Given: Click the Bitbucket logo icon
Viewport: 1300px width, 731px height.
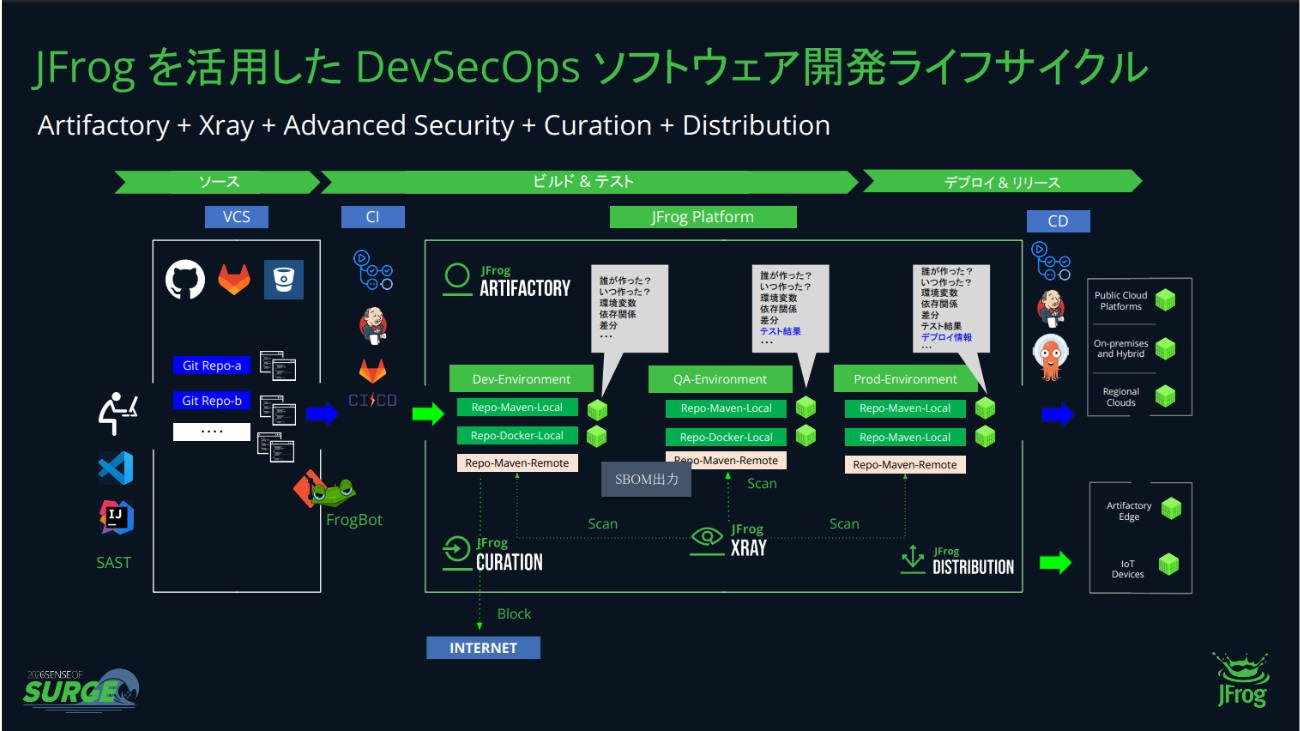Looking at the screenshot, I should coord(283,279).
